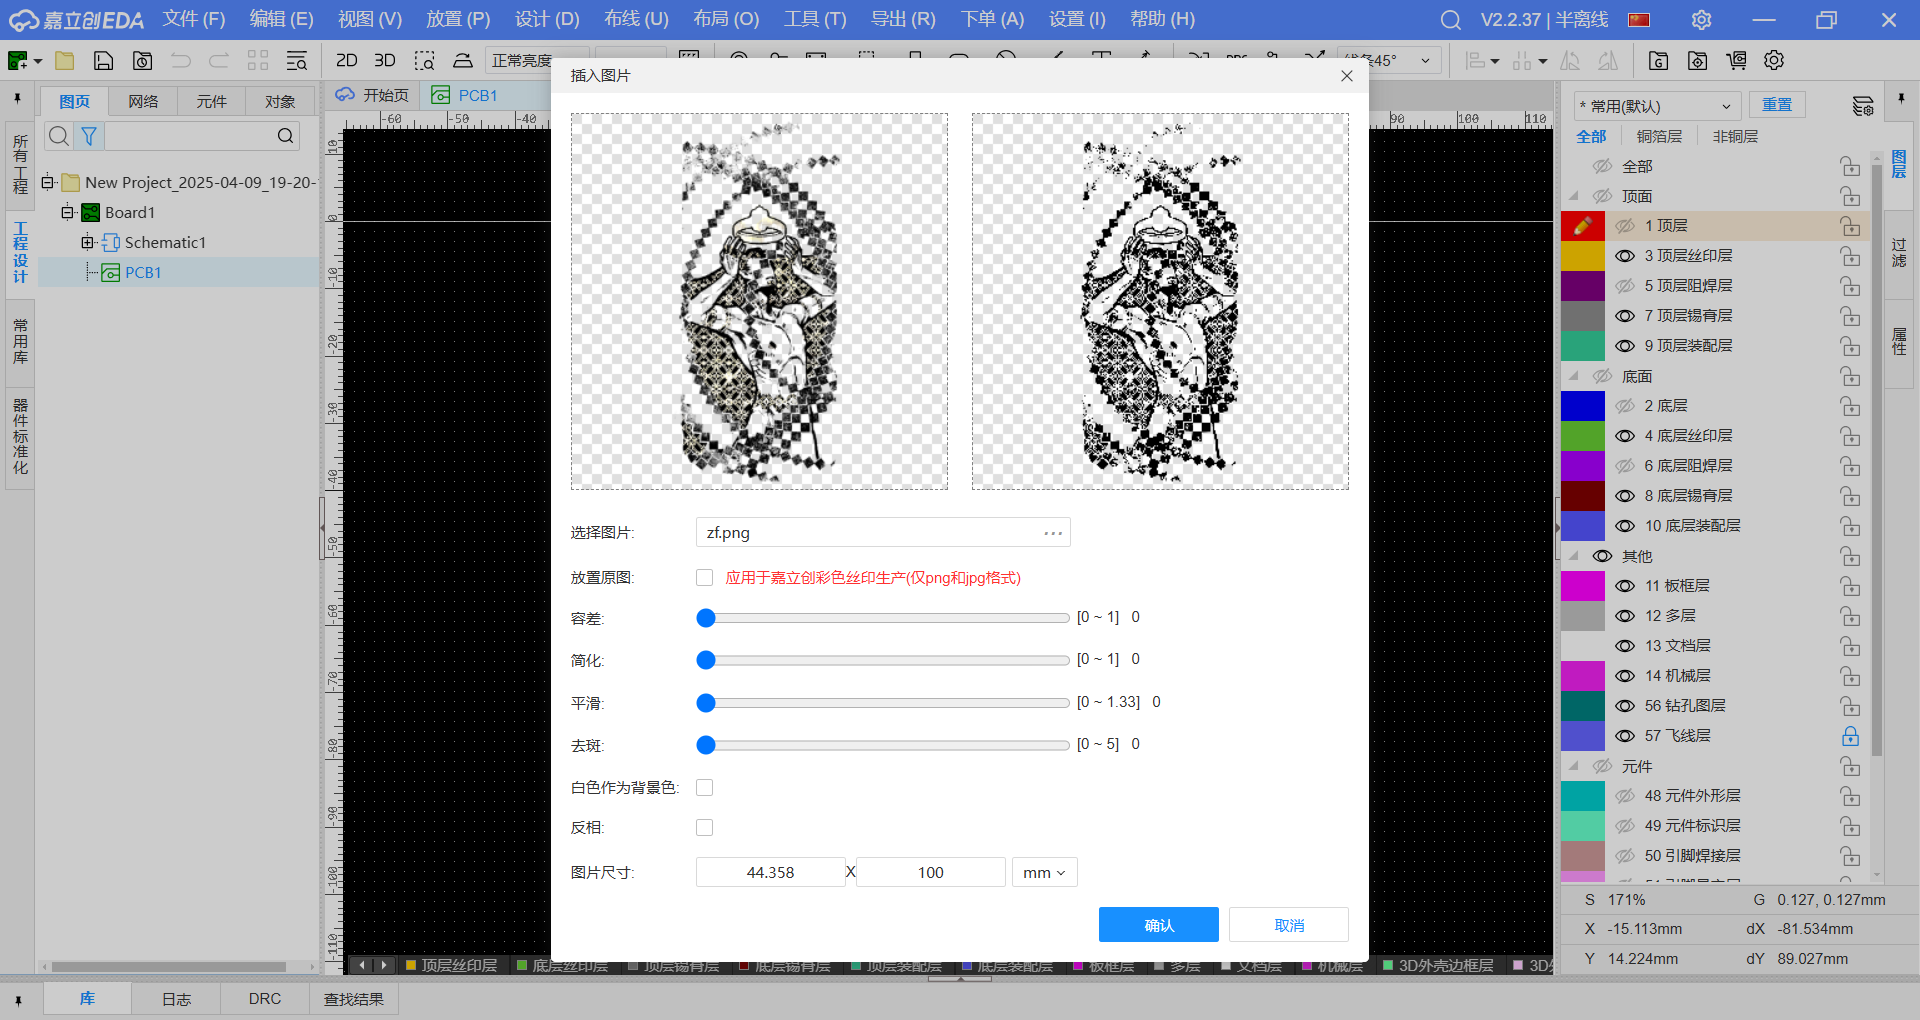1920x1020 pixels.
Task: Toggle lock for 57 飞线层
Action: (1850, 736)
